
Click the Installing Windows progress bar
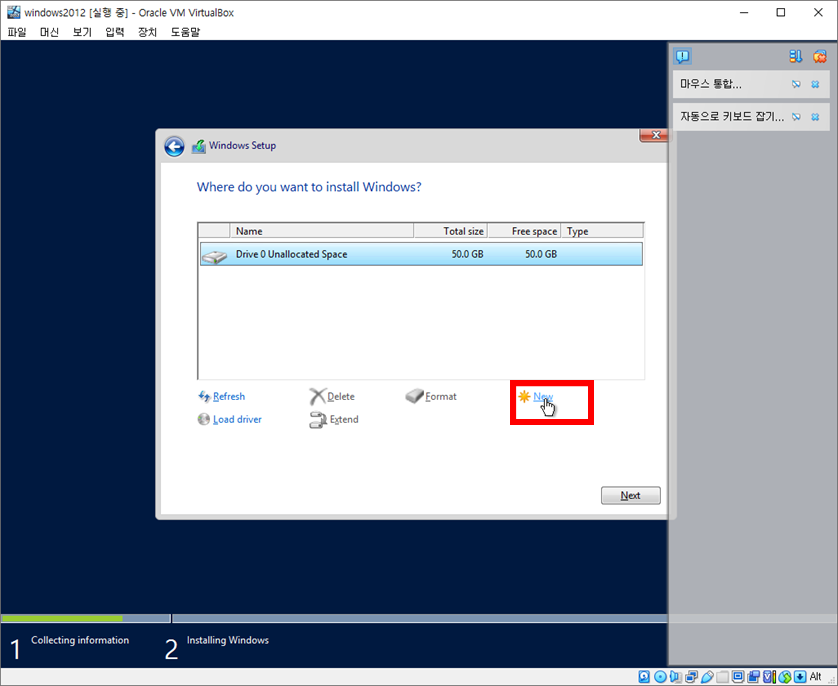click(420, 619)
